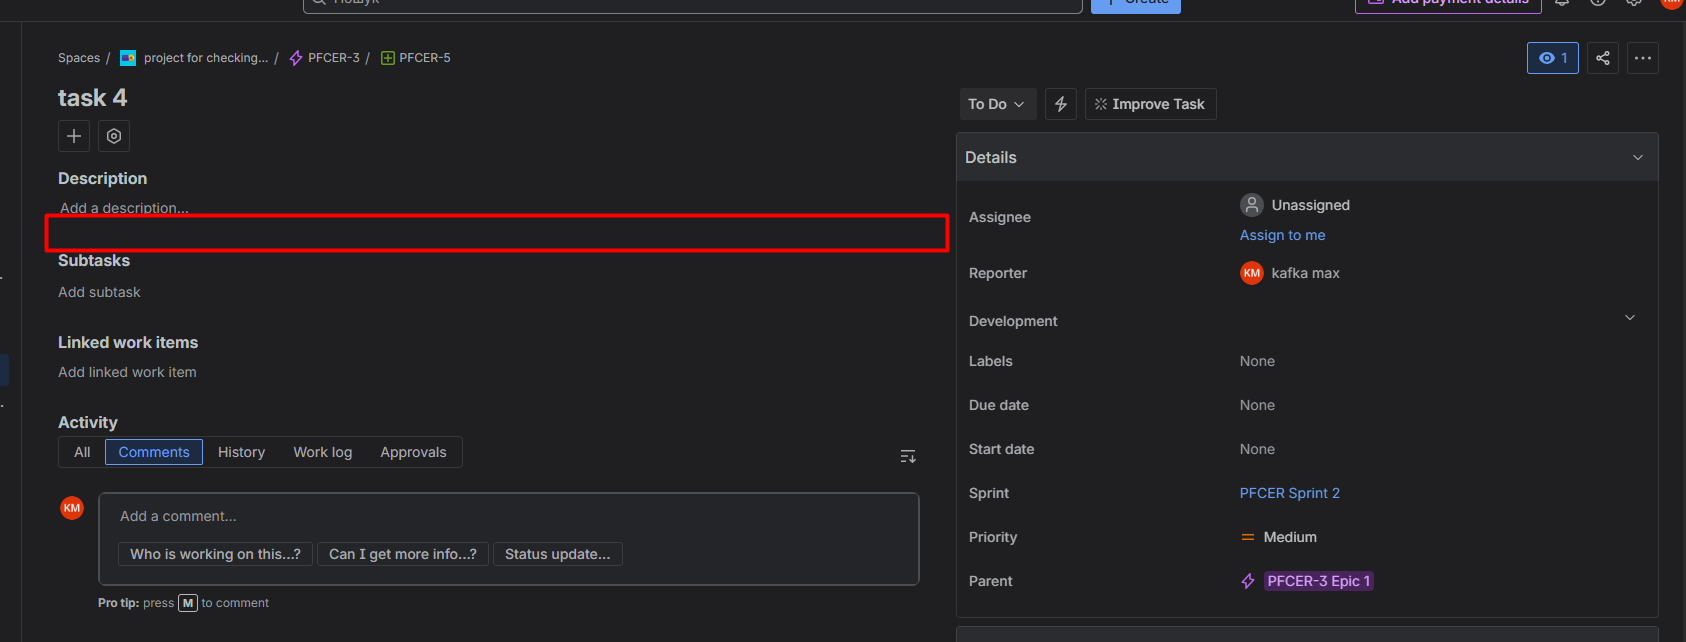The width and height of the screenshot is (1686, 642).
Task: Open the three-dot more actions menu
Action: pyautogui.click(x=1643, y=58)
